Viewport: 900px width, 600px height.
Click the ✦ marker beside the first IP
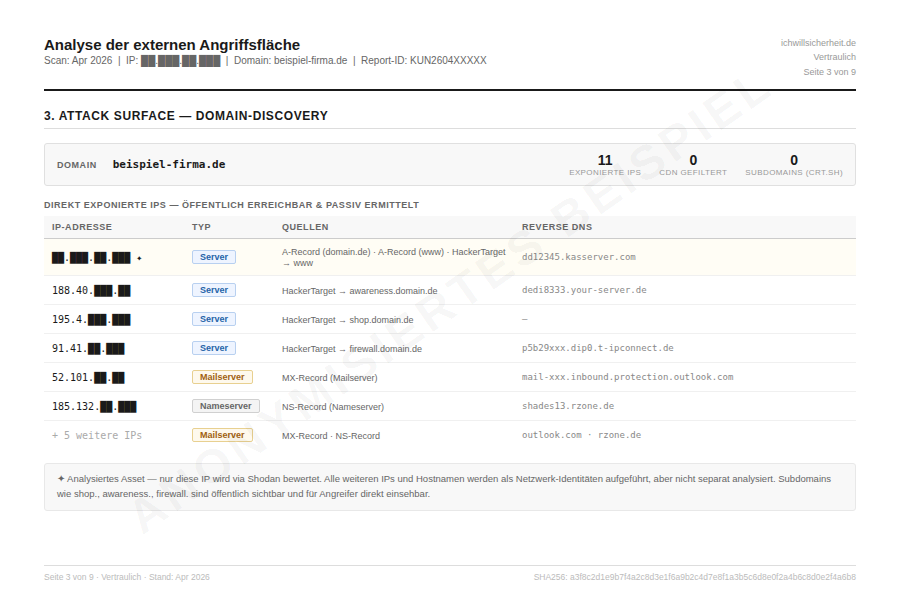pyautogui.click(x=139, y=258)
